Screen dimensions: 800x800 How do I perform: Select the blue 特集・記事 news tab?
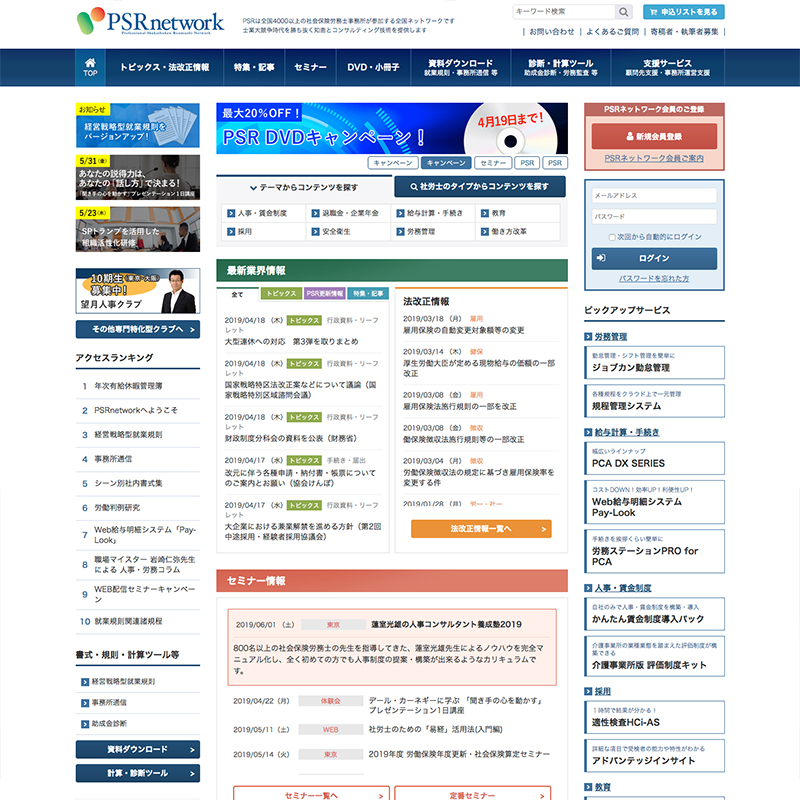tap(368, 293)
